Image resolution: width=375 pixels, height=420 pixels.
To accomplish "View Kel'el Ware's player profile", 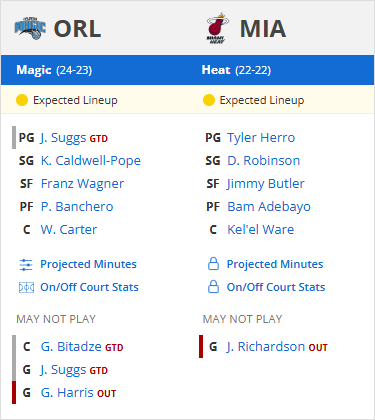I will tap(261, 230).
